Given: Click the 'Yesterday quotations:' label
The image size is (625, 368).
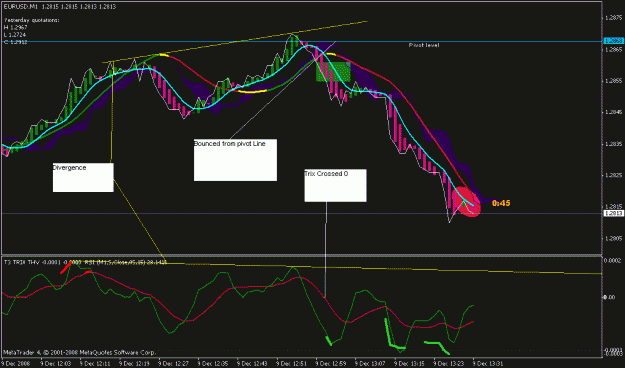Looking at the screenshot, I should (x=32, y=20).
